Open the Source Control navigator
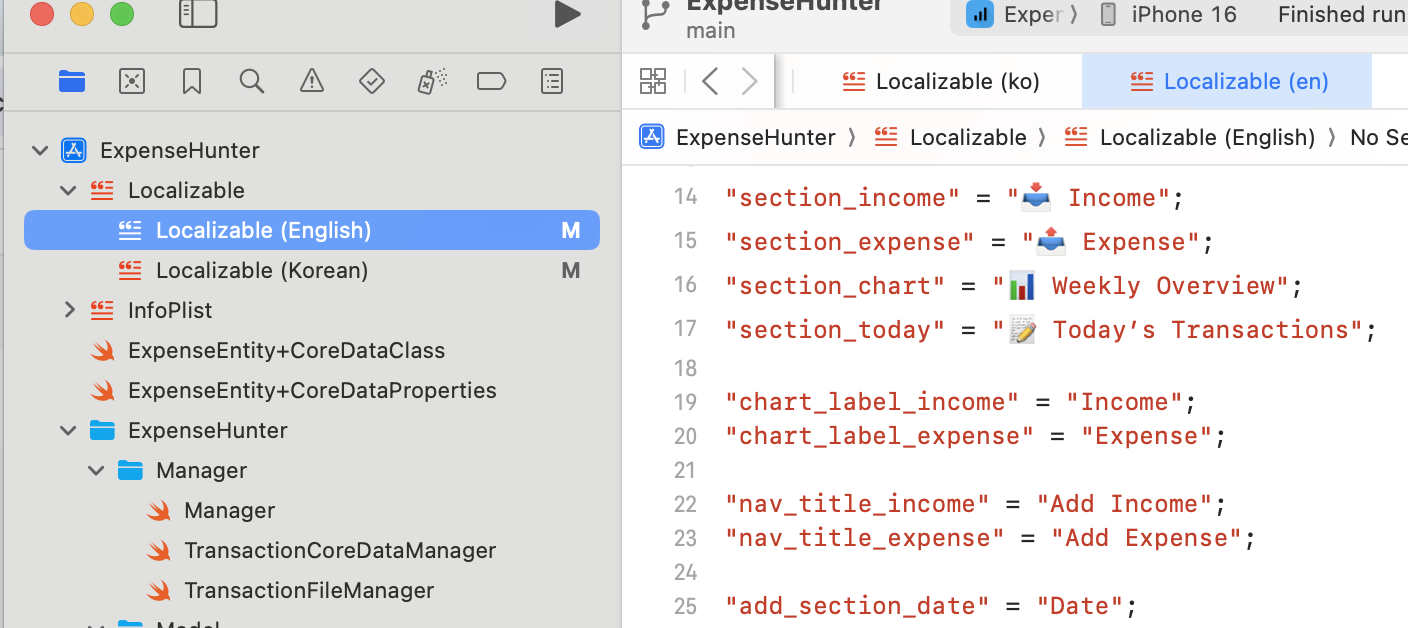 click(x=132, y=81)
